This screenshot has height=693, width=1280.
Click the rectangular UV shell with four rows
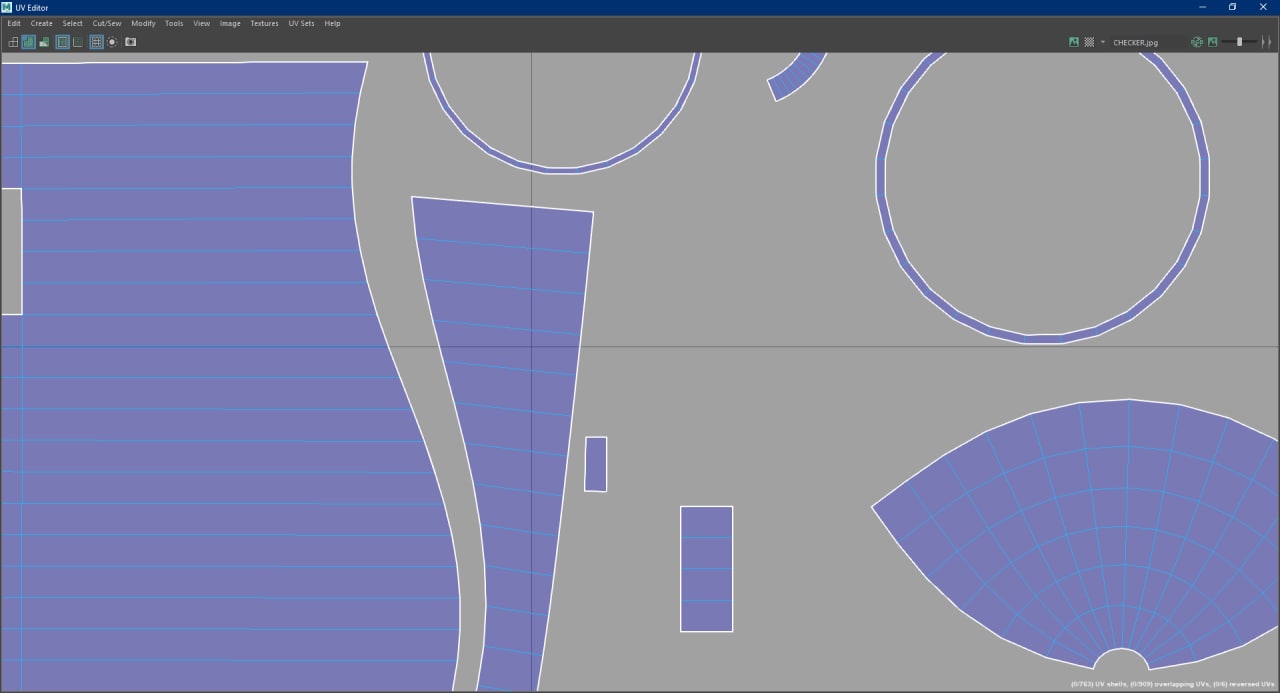[x=707, y=569]
